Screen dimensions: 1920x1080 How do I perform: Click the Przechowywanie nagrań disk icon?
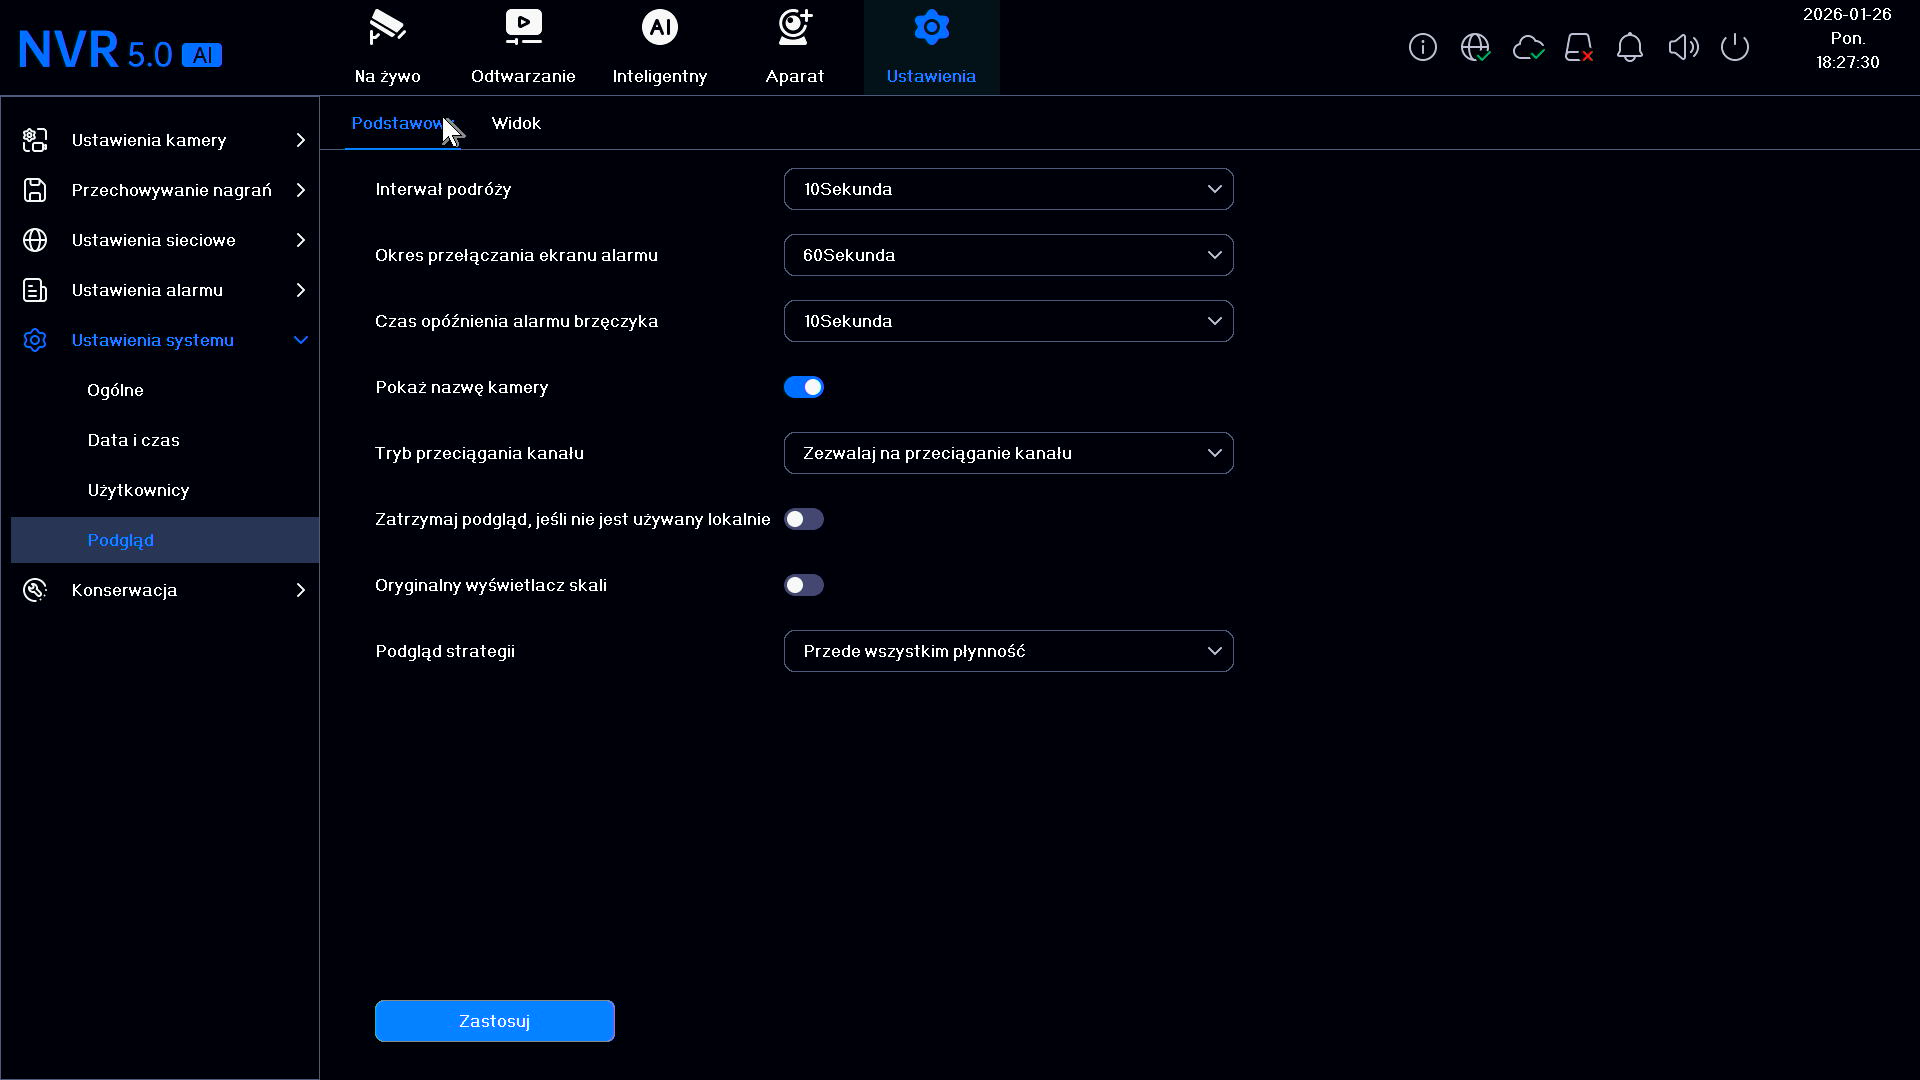(35, 190)
